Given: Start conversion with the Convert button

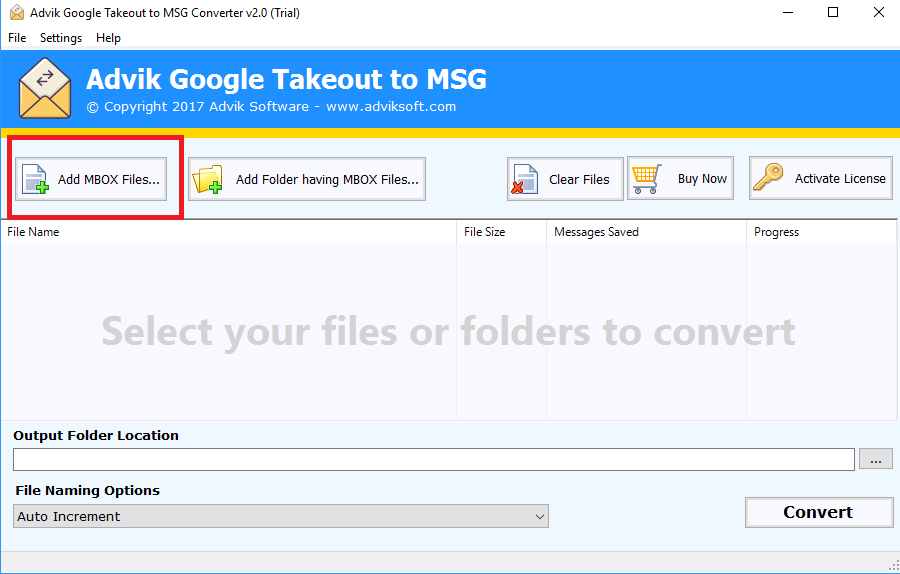Looking at the screenshot, I should [x=819, y=512].
